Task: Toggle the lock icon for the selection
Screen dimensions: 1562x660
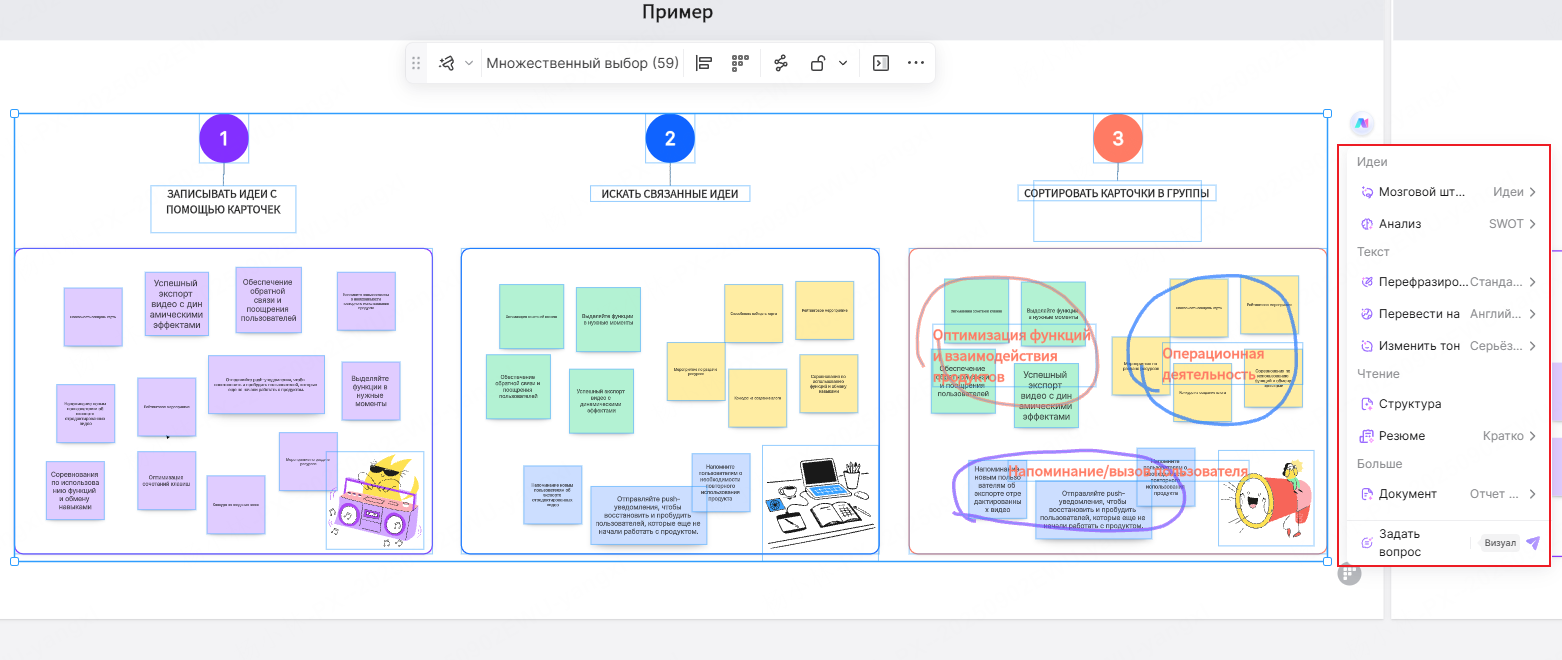Action: pyautogui.click(x=817, y=63)
